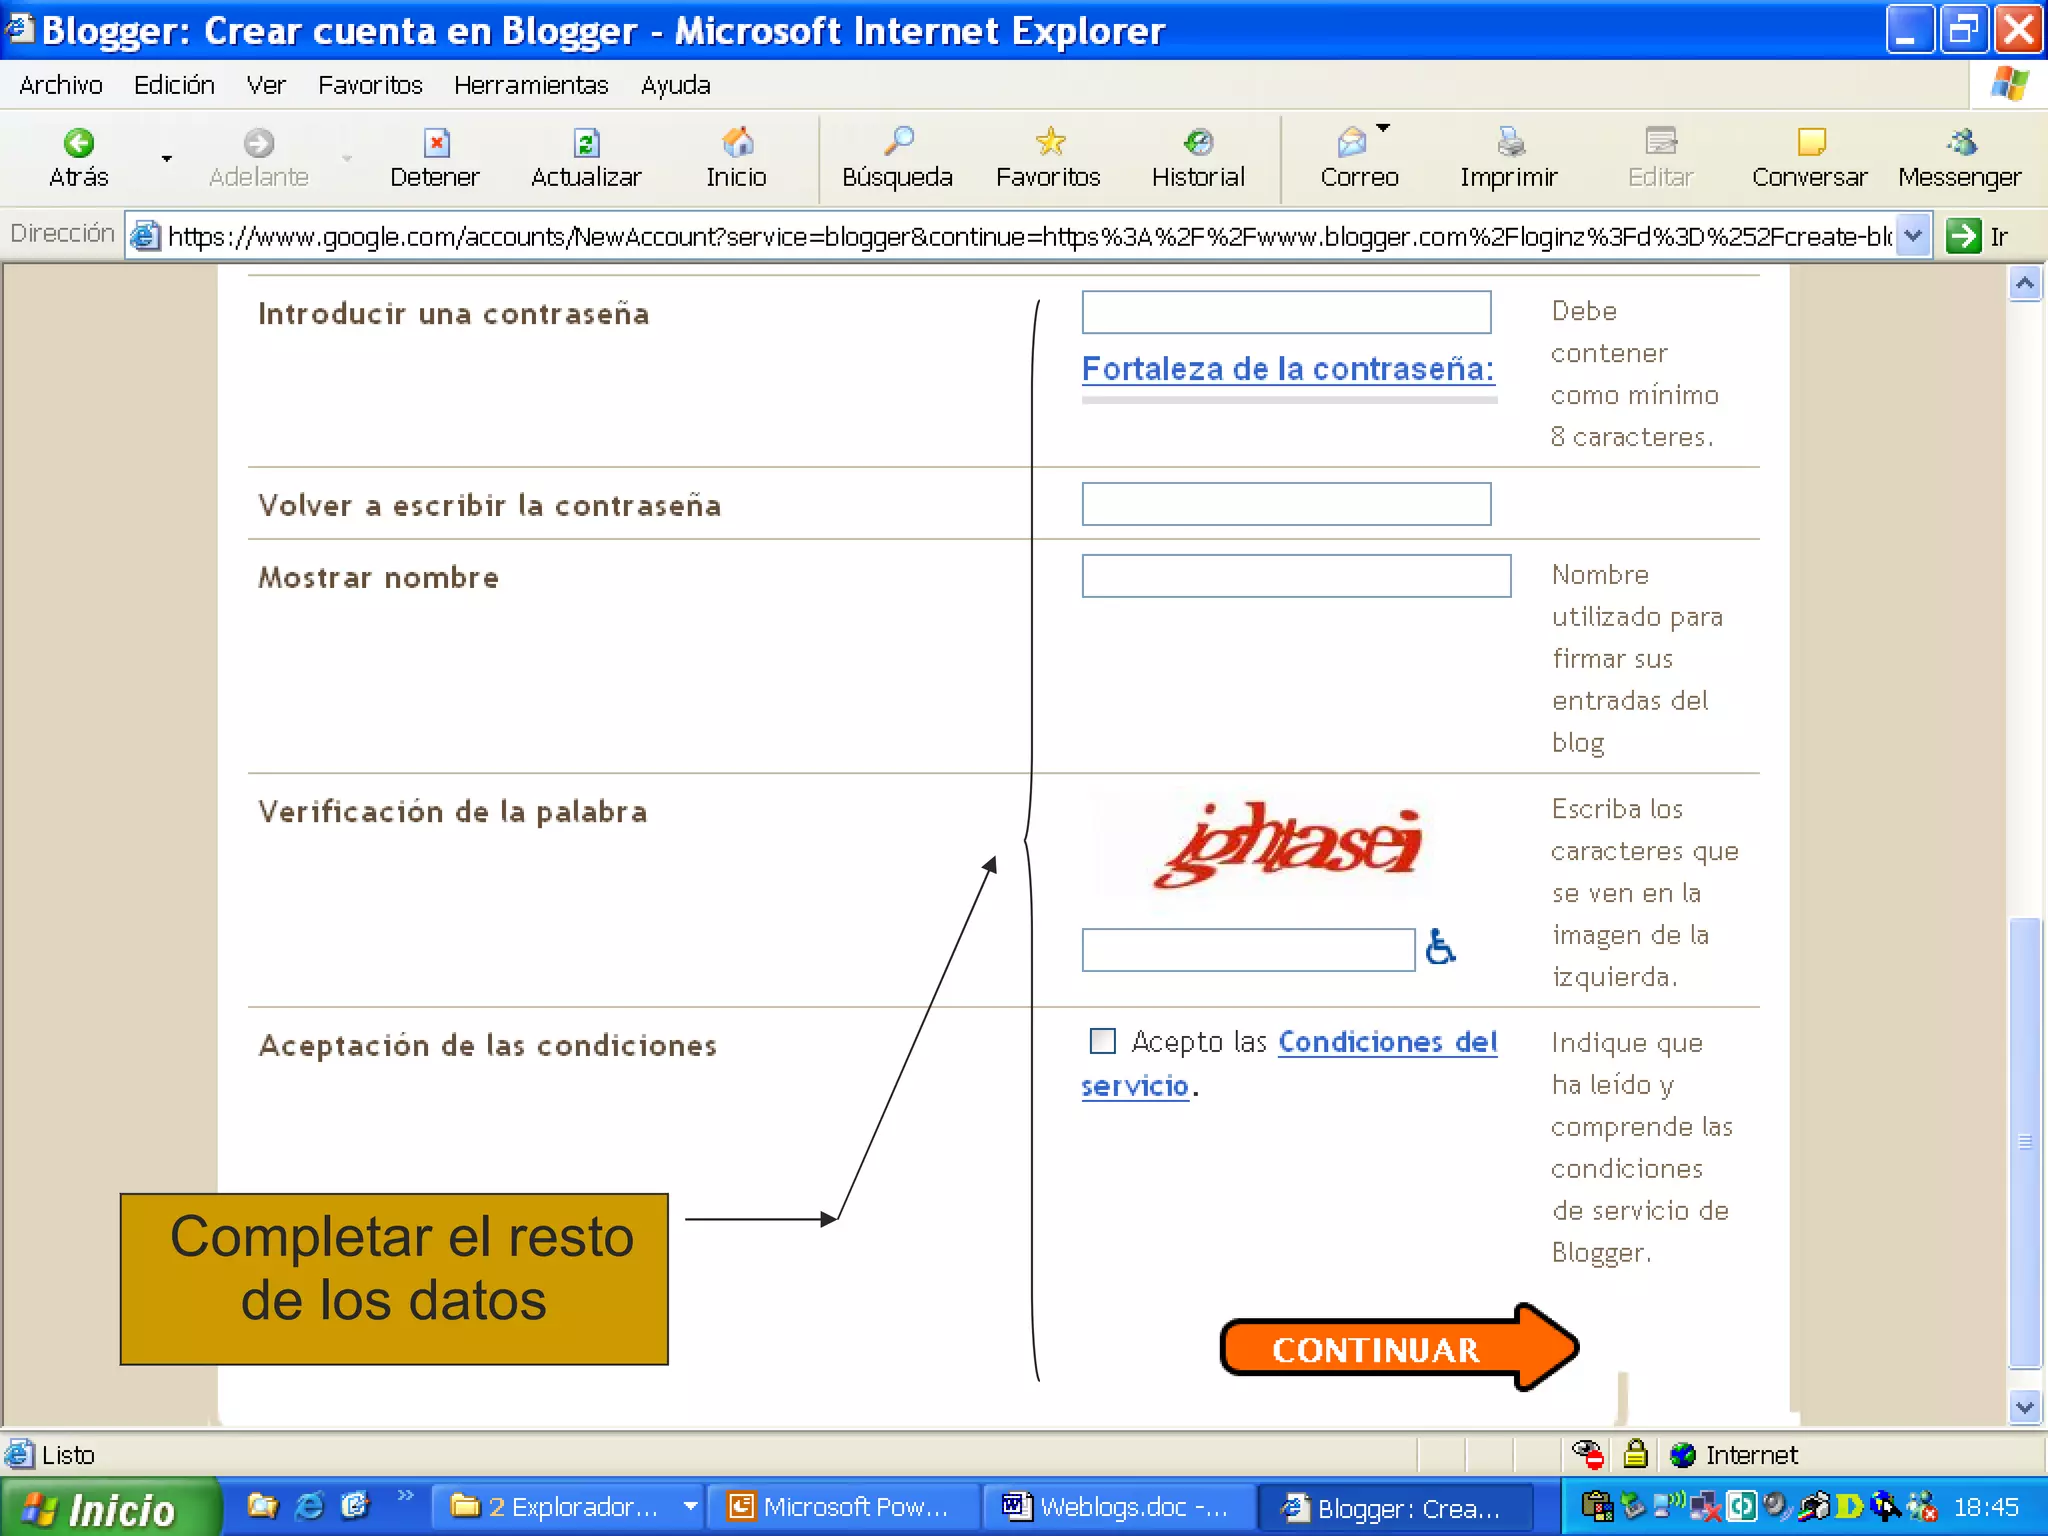Image resolution: width=2048 pixels, height=1536 pixels.
Task: Switch to 2 Explorador taskbar group
Action: [568, 1507]
